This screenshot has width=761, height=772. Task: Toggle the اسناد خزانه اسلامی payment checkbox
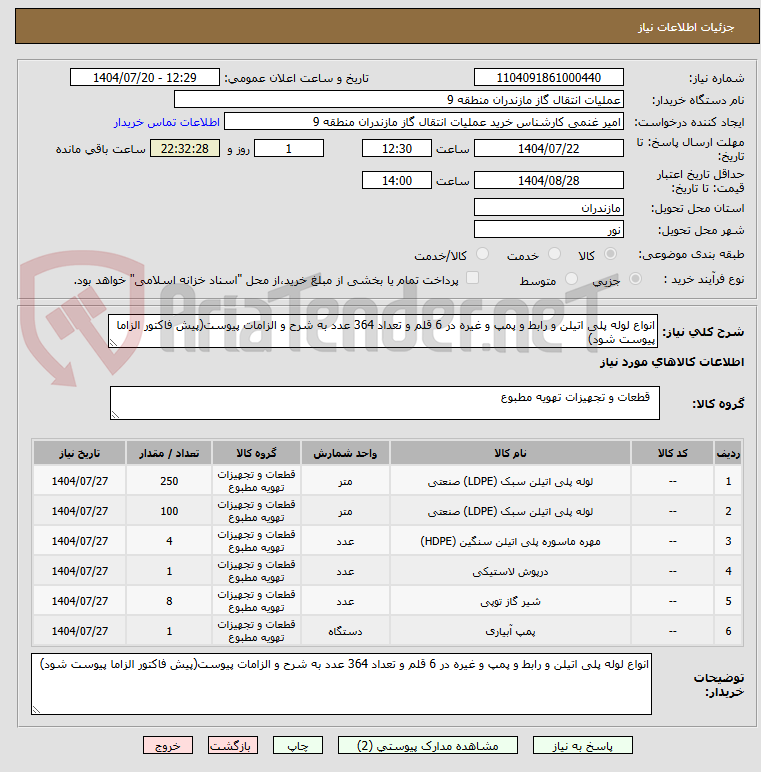[x=473, y=278]
